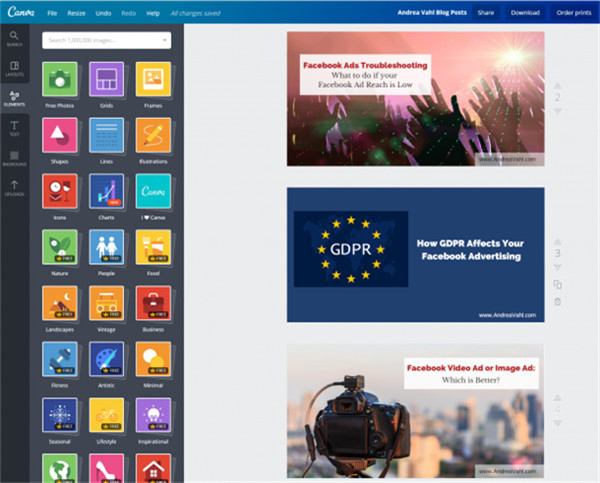Select the Facebook Video Ad design
Viewport: 600px width, 483px height.
(416, 411)
